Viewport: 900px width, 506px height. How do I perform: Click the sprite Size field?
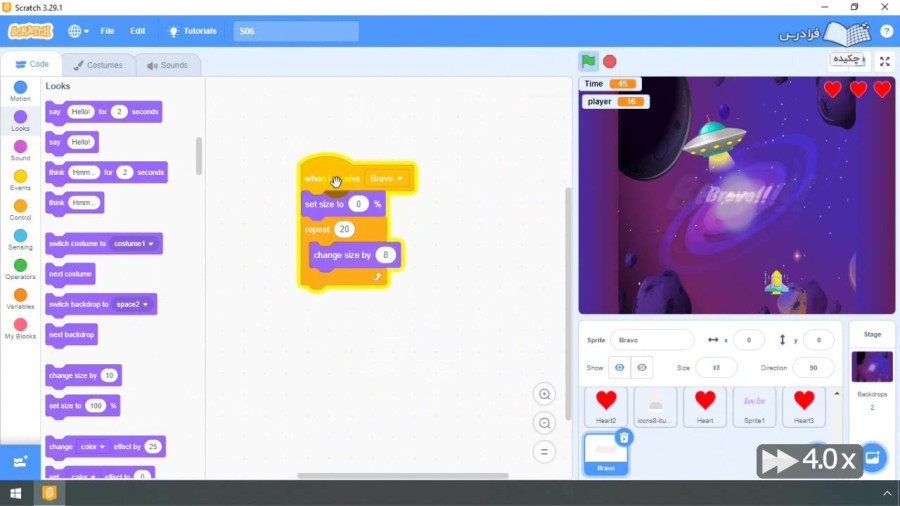tap(716, 368)
